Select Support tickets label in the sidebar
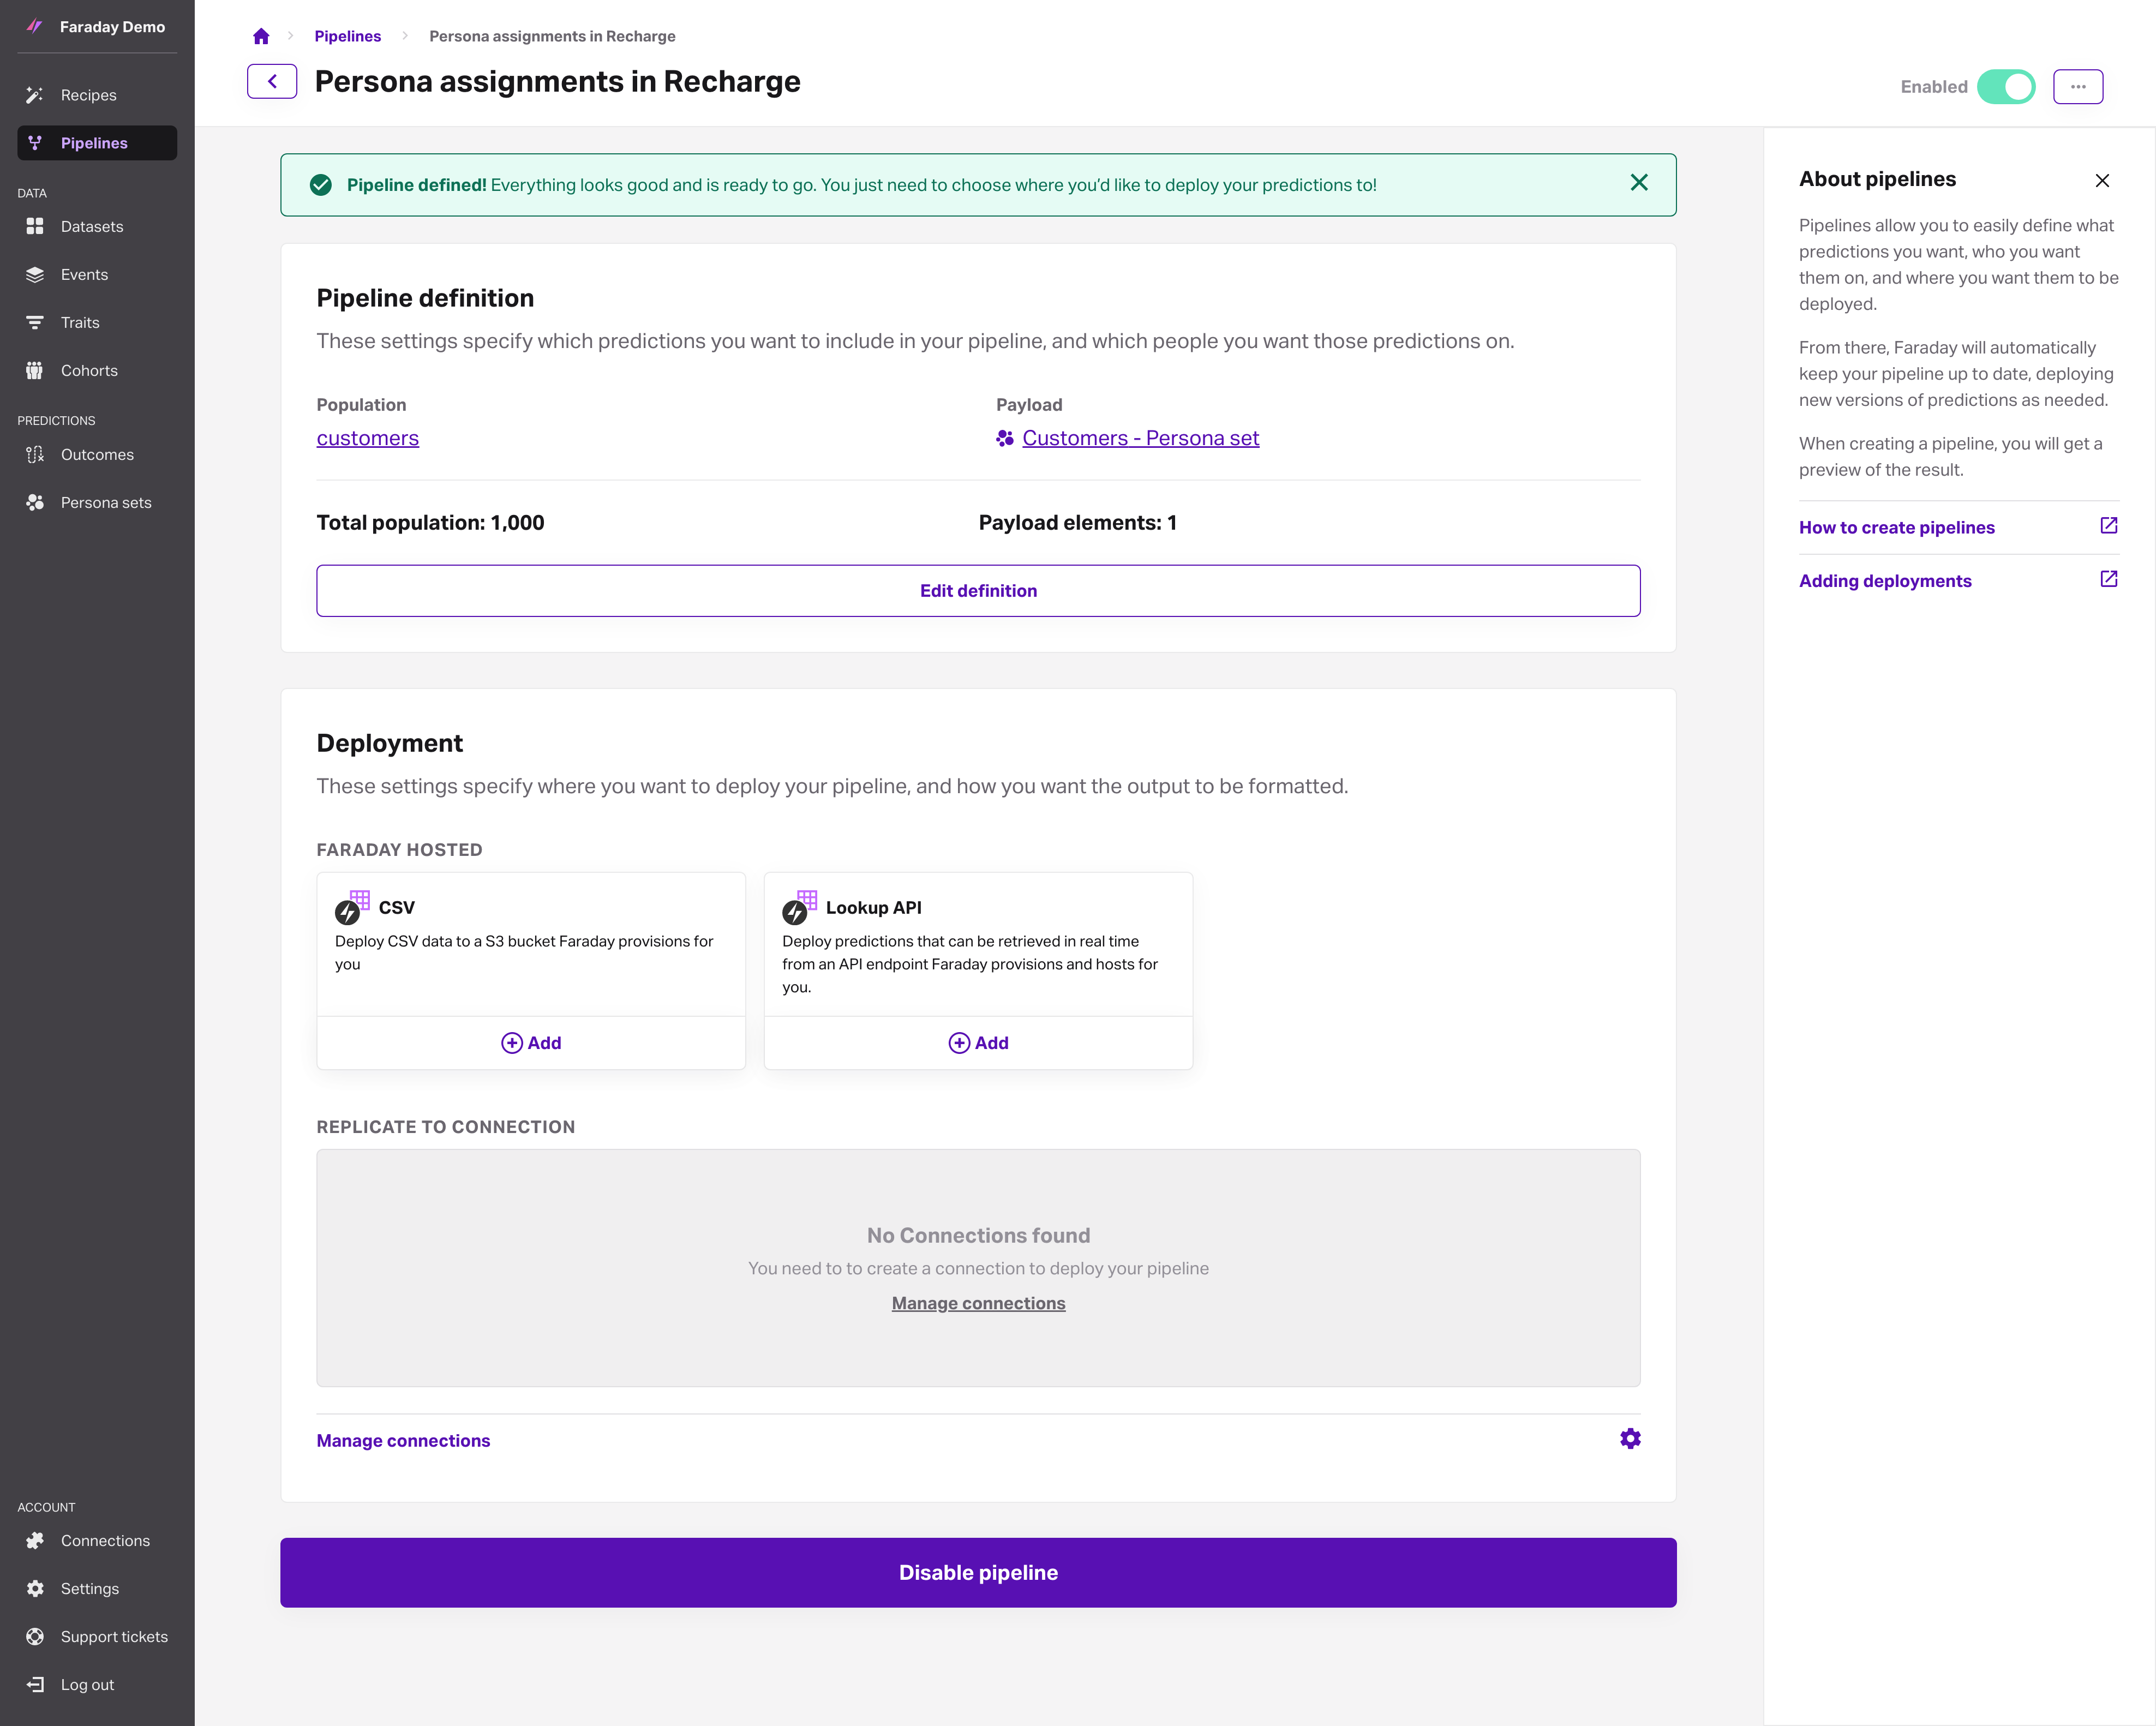Screen dimensions: 2156x1726 point(114,1636)
